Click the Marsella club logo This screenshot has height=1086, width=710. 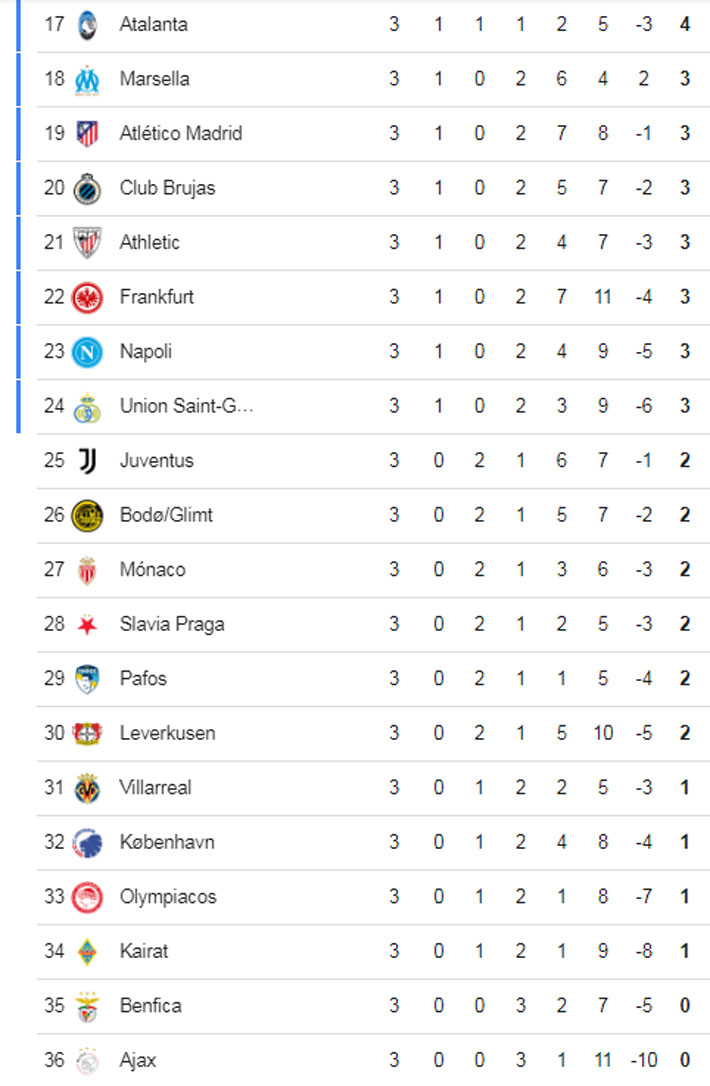click(88, 78)
